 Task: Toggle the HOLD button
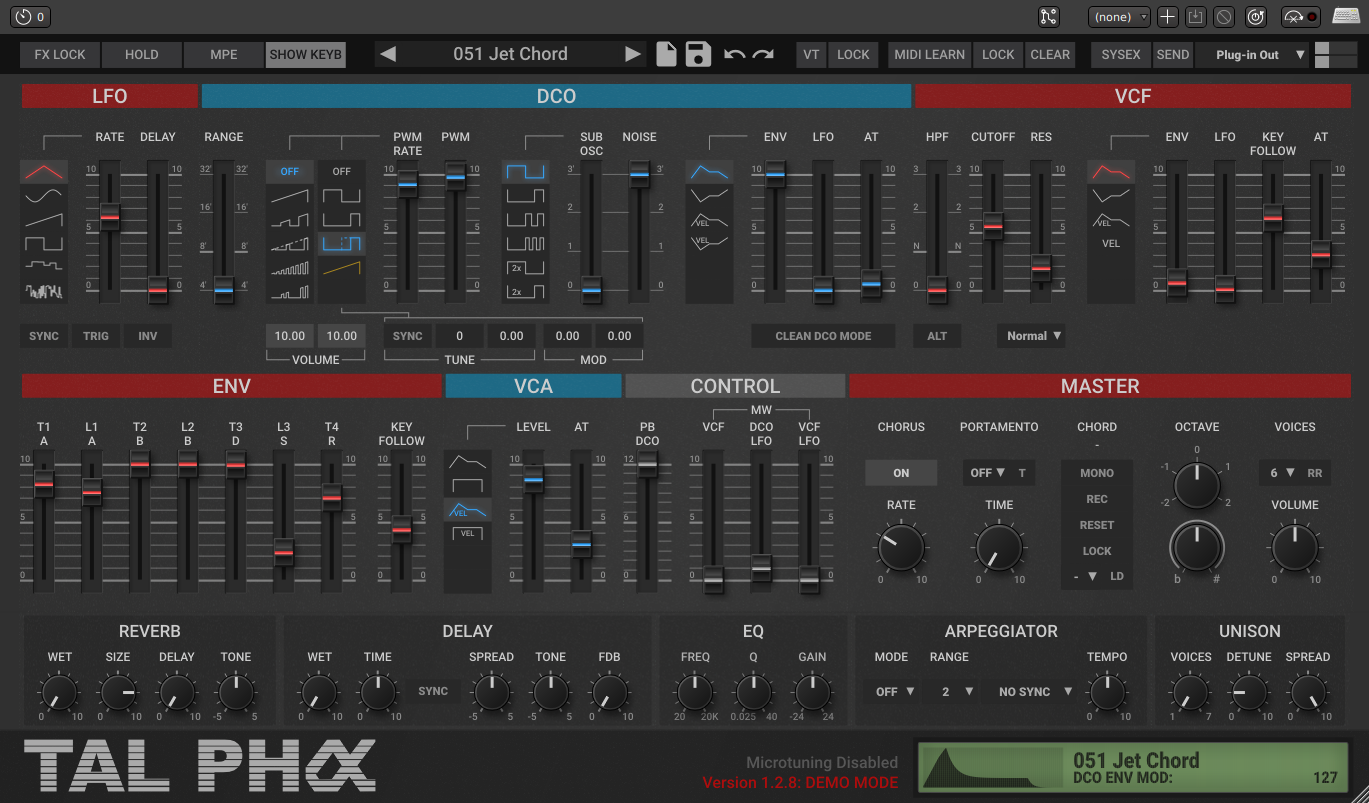141,55
